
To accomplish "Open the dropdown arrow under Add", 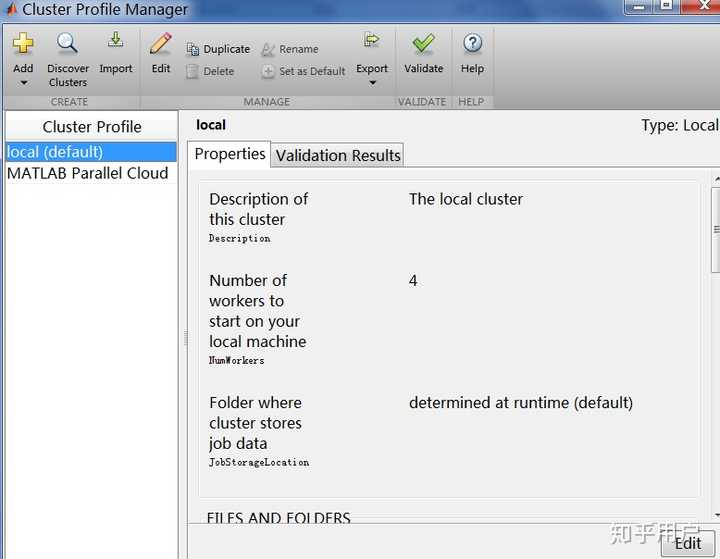I will (23, 83).
